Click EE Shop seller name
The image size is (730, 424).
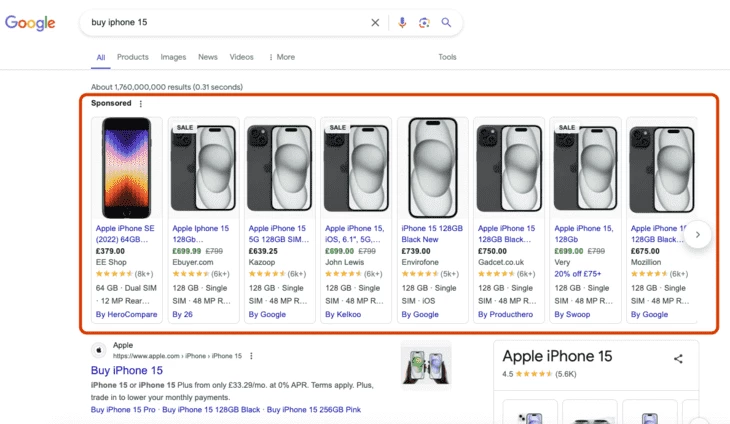(x=111, y=262)
